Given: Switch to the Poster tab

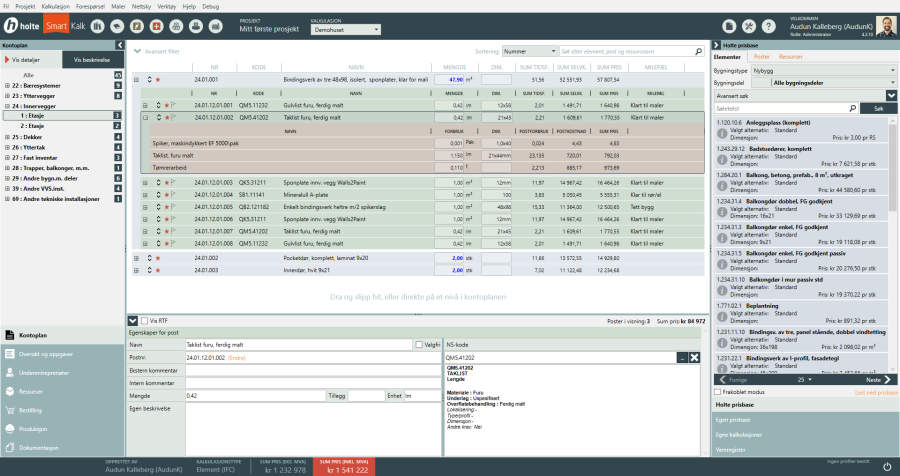Looking at the screenshot, I should click(761, 57).
